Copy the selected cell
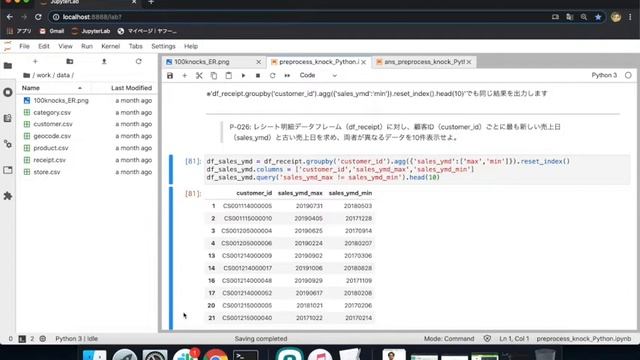 [x=214, y=76]
